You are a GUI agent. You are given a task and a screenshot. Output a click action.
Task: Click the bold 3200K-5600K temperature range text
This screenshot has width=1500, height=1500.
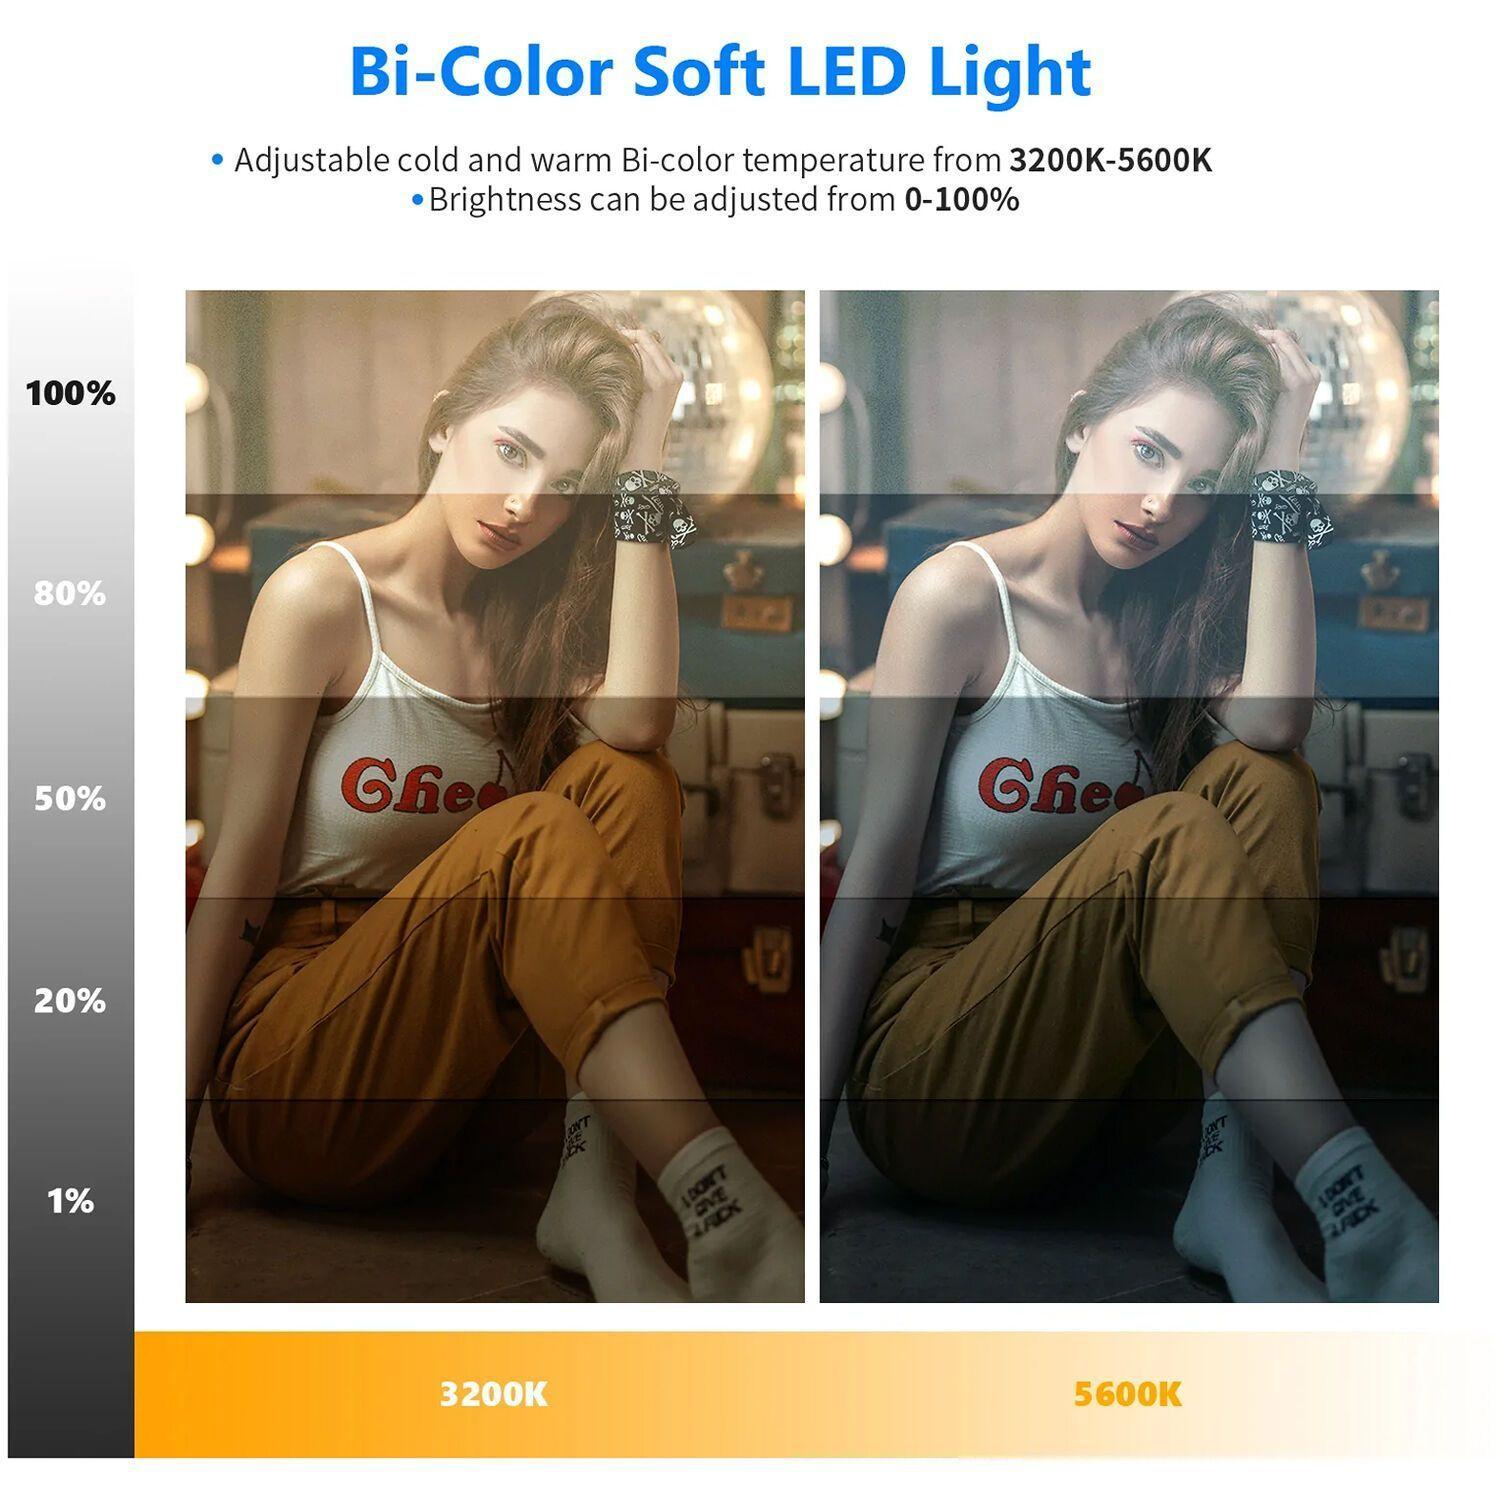click(1110, 160)
